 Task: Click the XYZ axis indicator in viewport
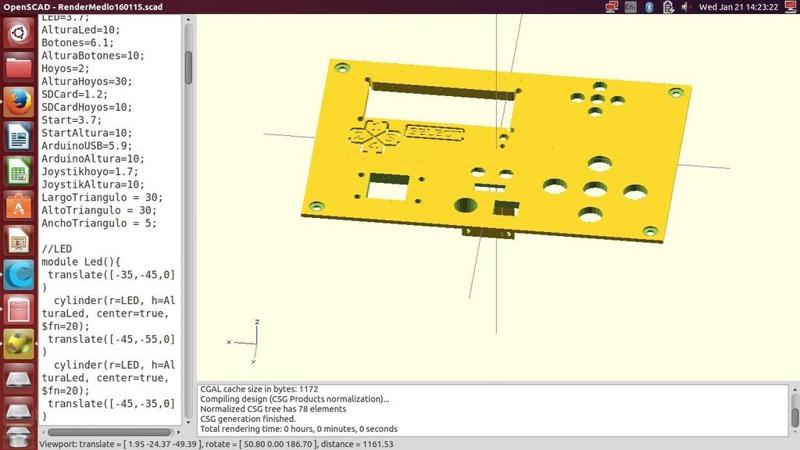[247, 341]
